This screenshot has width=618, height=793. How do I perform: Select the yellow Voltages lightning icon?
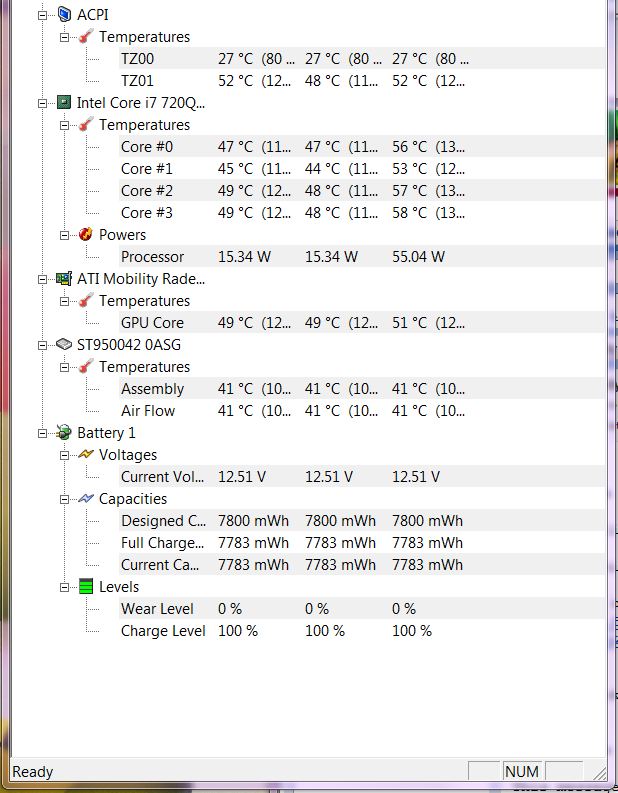(x=86, y=454)
